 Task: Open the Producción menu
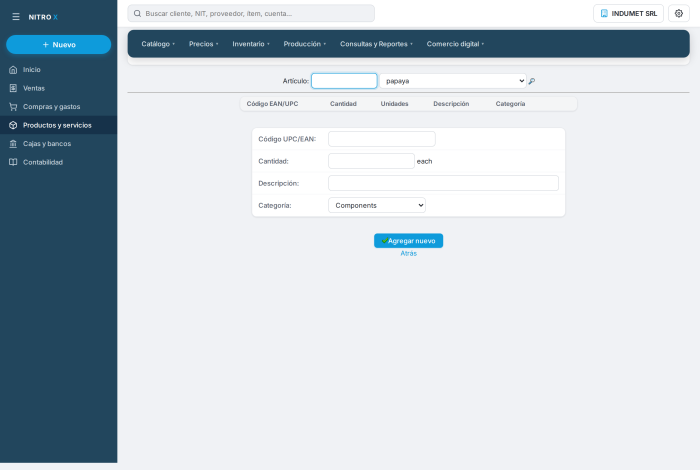pyautogui.click(x=304, y=44)
